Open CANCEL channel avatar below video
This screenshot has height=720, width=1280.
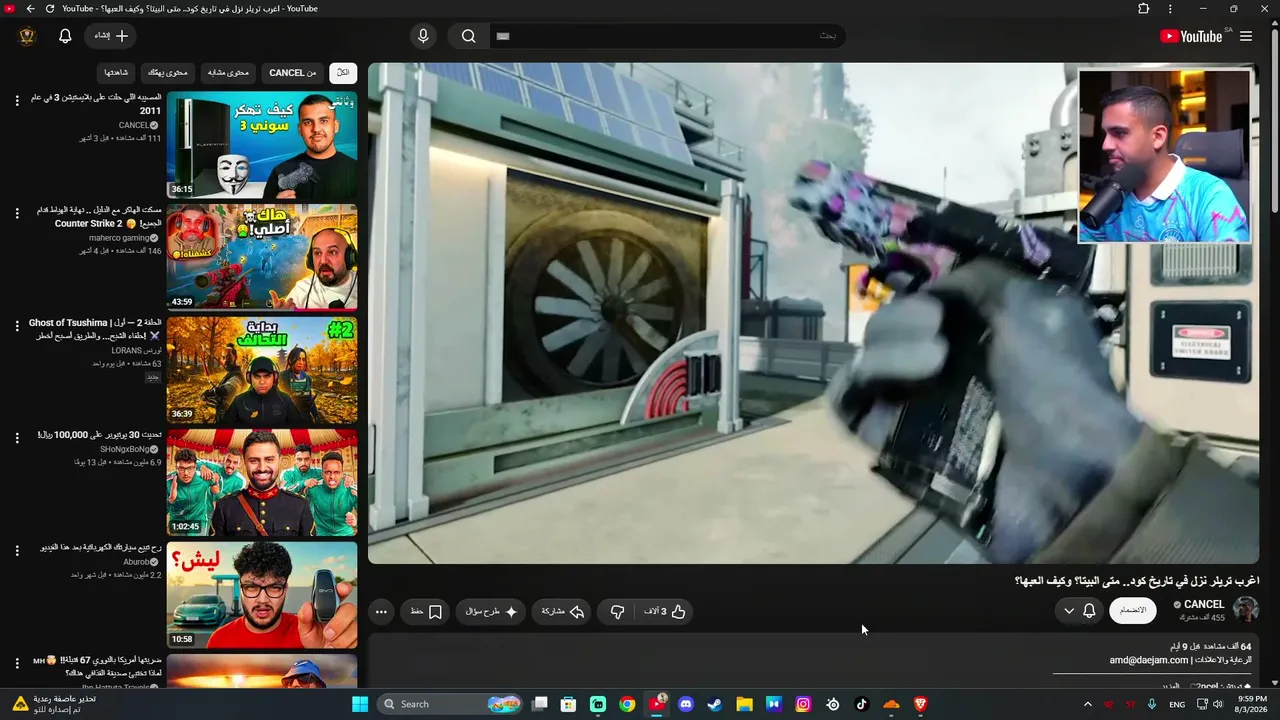[x=1246, y=610]
